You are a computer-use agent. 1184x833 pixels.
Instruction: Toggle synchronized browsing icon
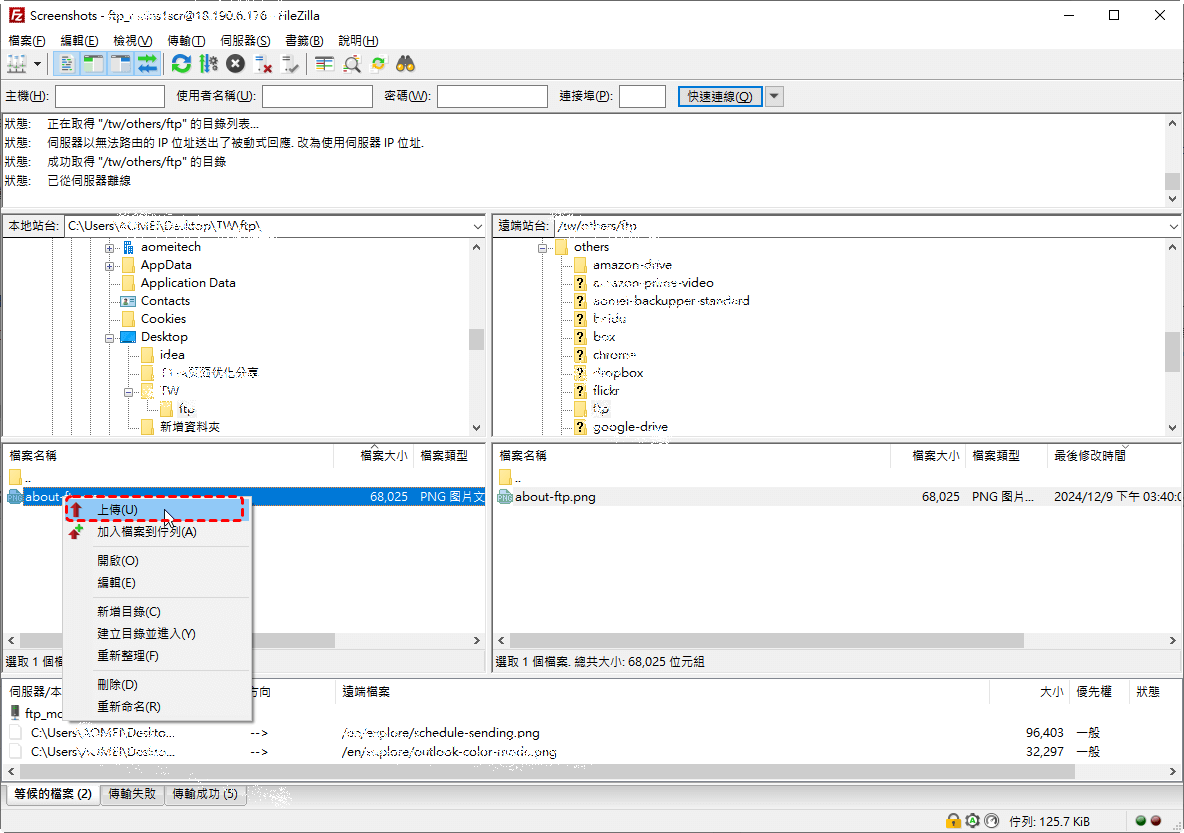point(378,64)
